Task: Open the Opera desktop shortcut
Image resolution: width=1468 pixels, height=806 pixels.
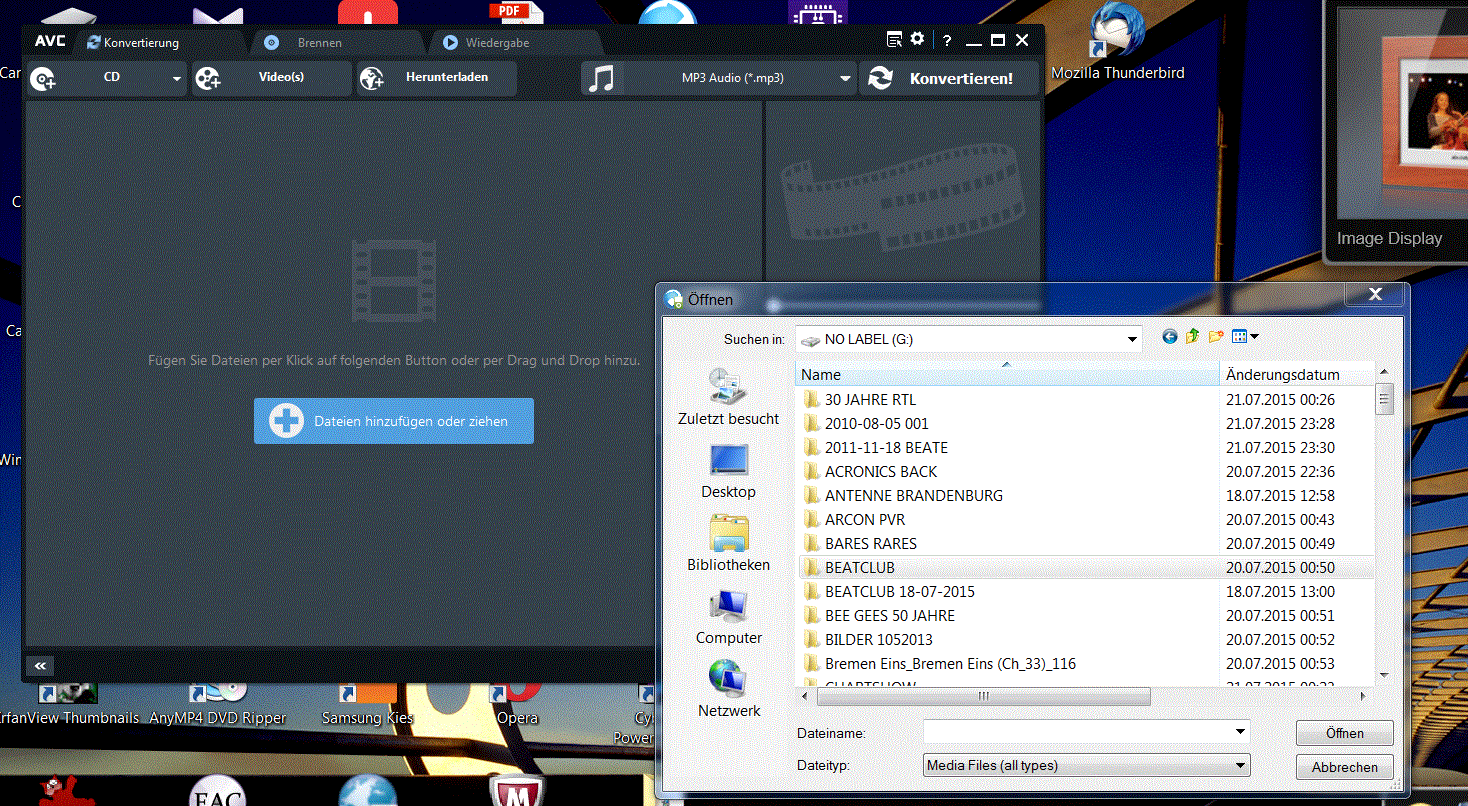Action: 517,703
